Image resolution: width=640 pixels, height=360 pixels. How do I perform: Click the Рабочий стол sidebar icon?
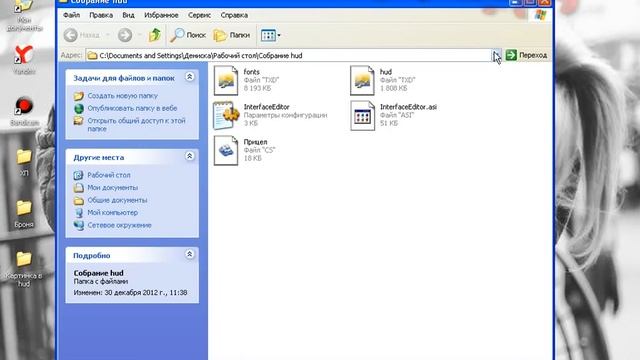pos(78,176)
